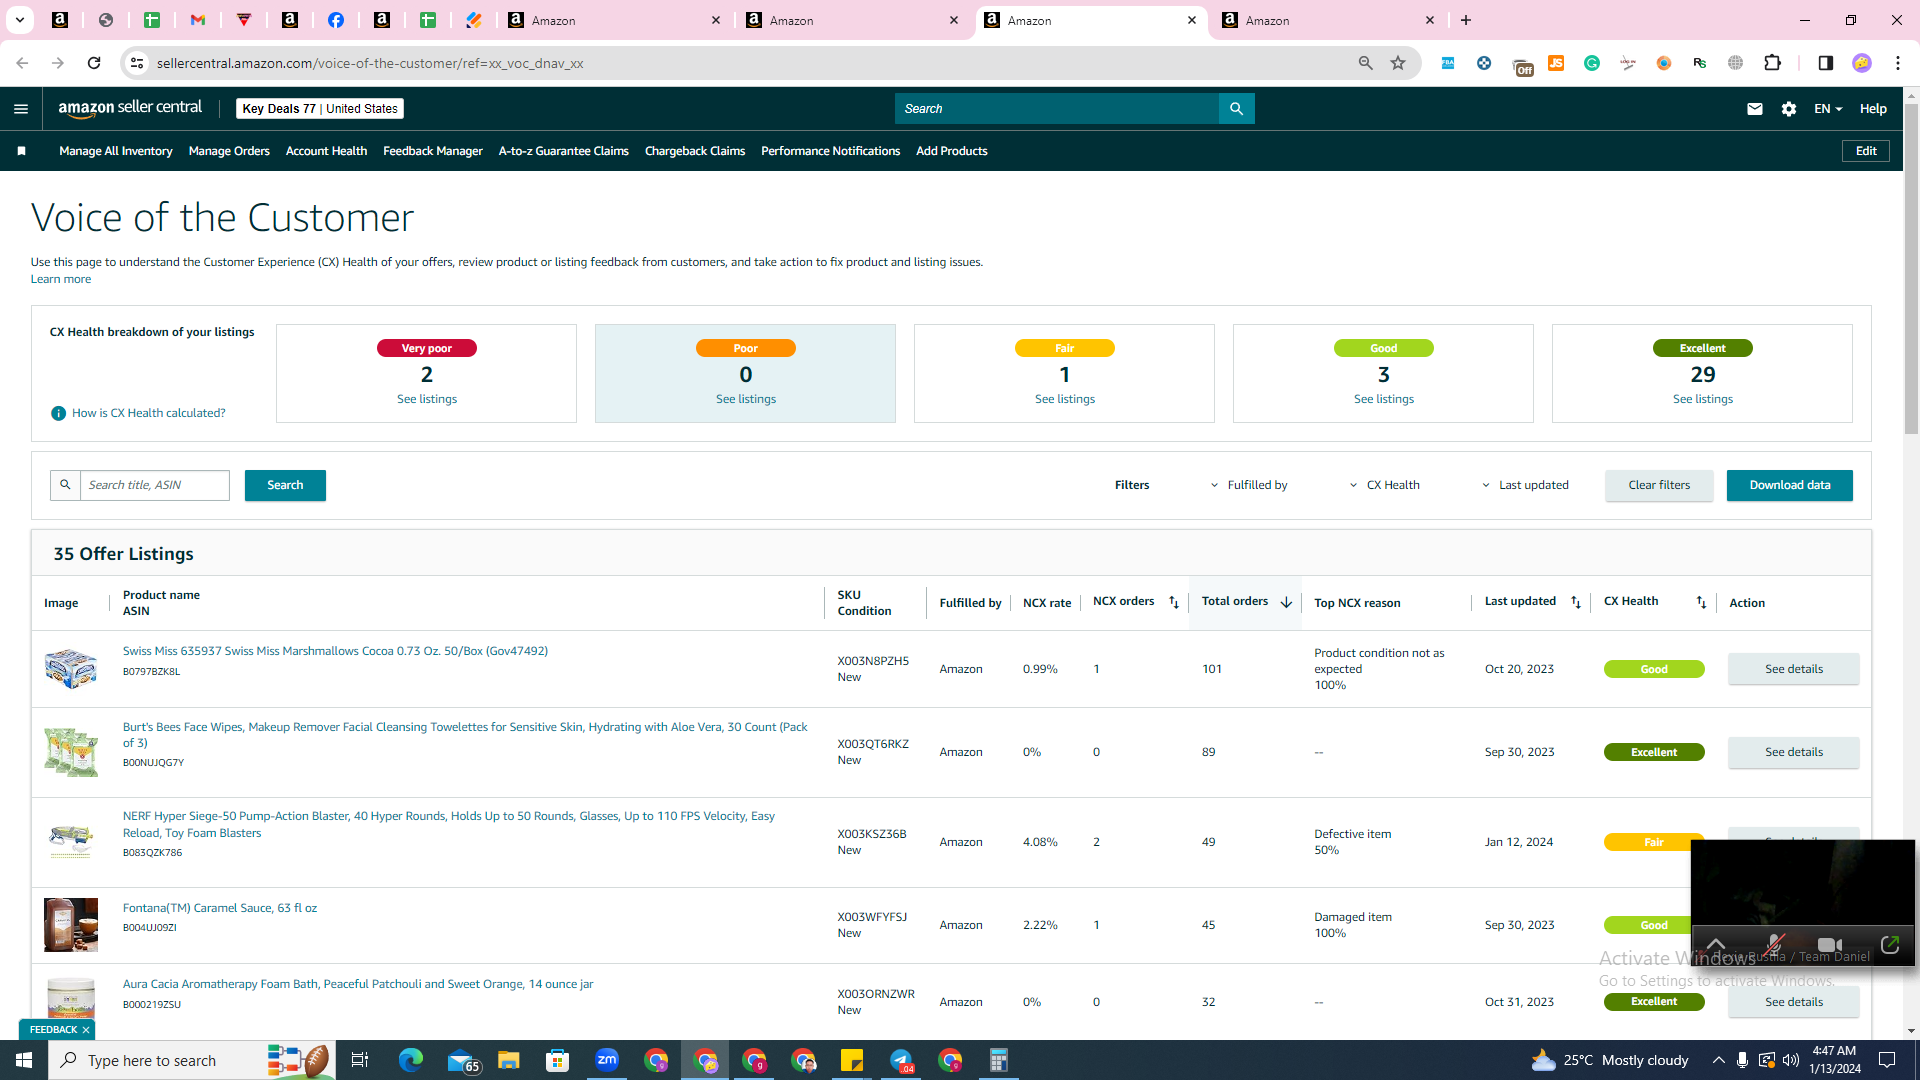Open Performance Notifications
Viewport: 1920px width, 1080px height.
click(x=830, y=151)
